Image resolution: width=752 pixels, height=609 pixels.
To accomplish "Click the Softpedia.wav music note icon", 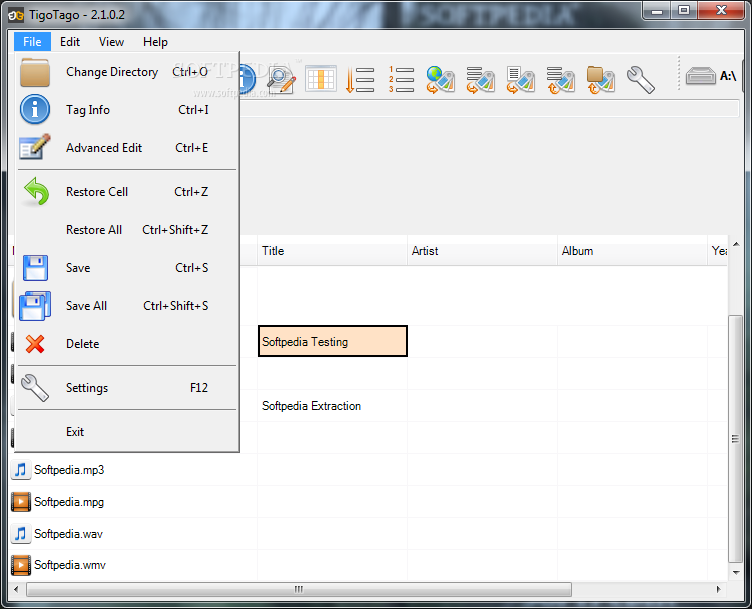I will (x=21, y=534).
